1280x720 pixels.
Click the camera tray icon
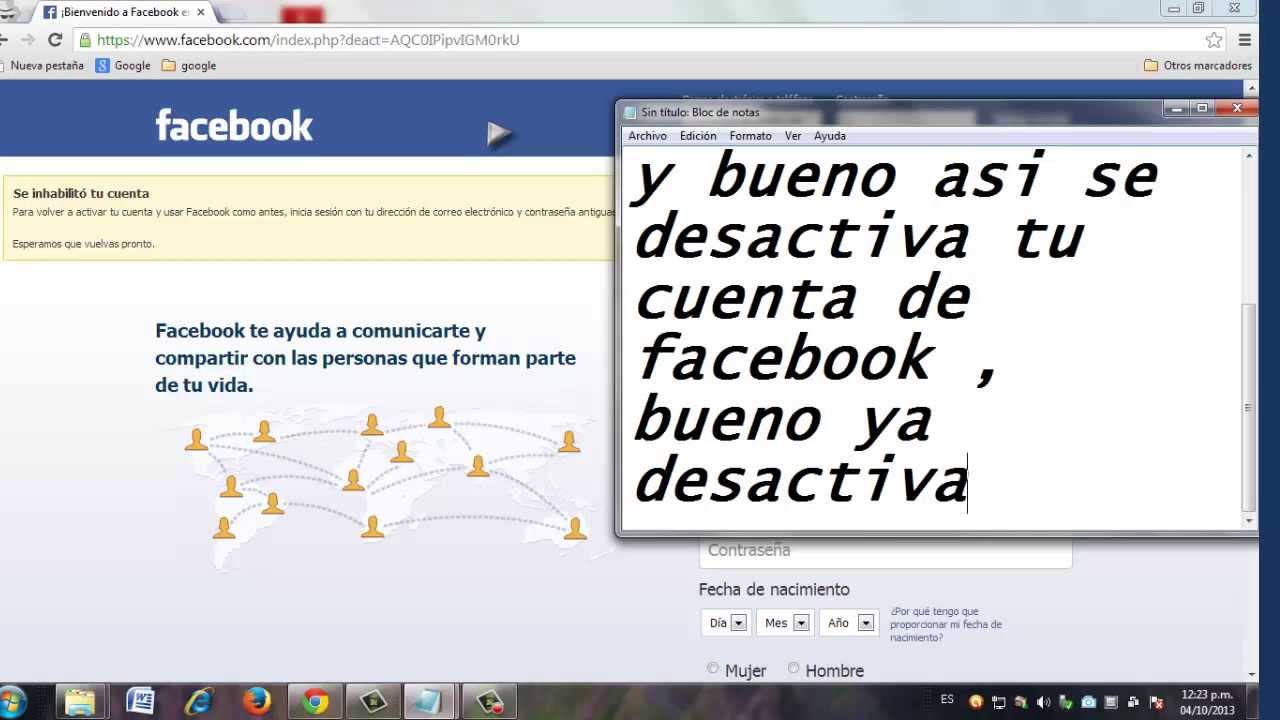coord(1088,702)
